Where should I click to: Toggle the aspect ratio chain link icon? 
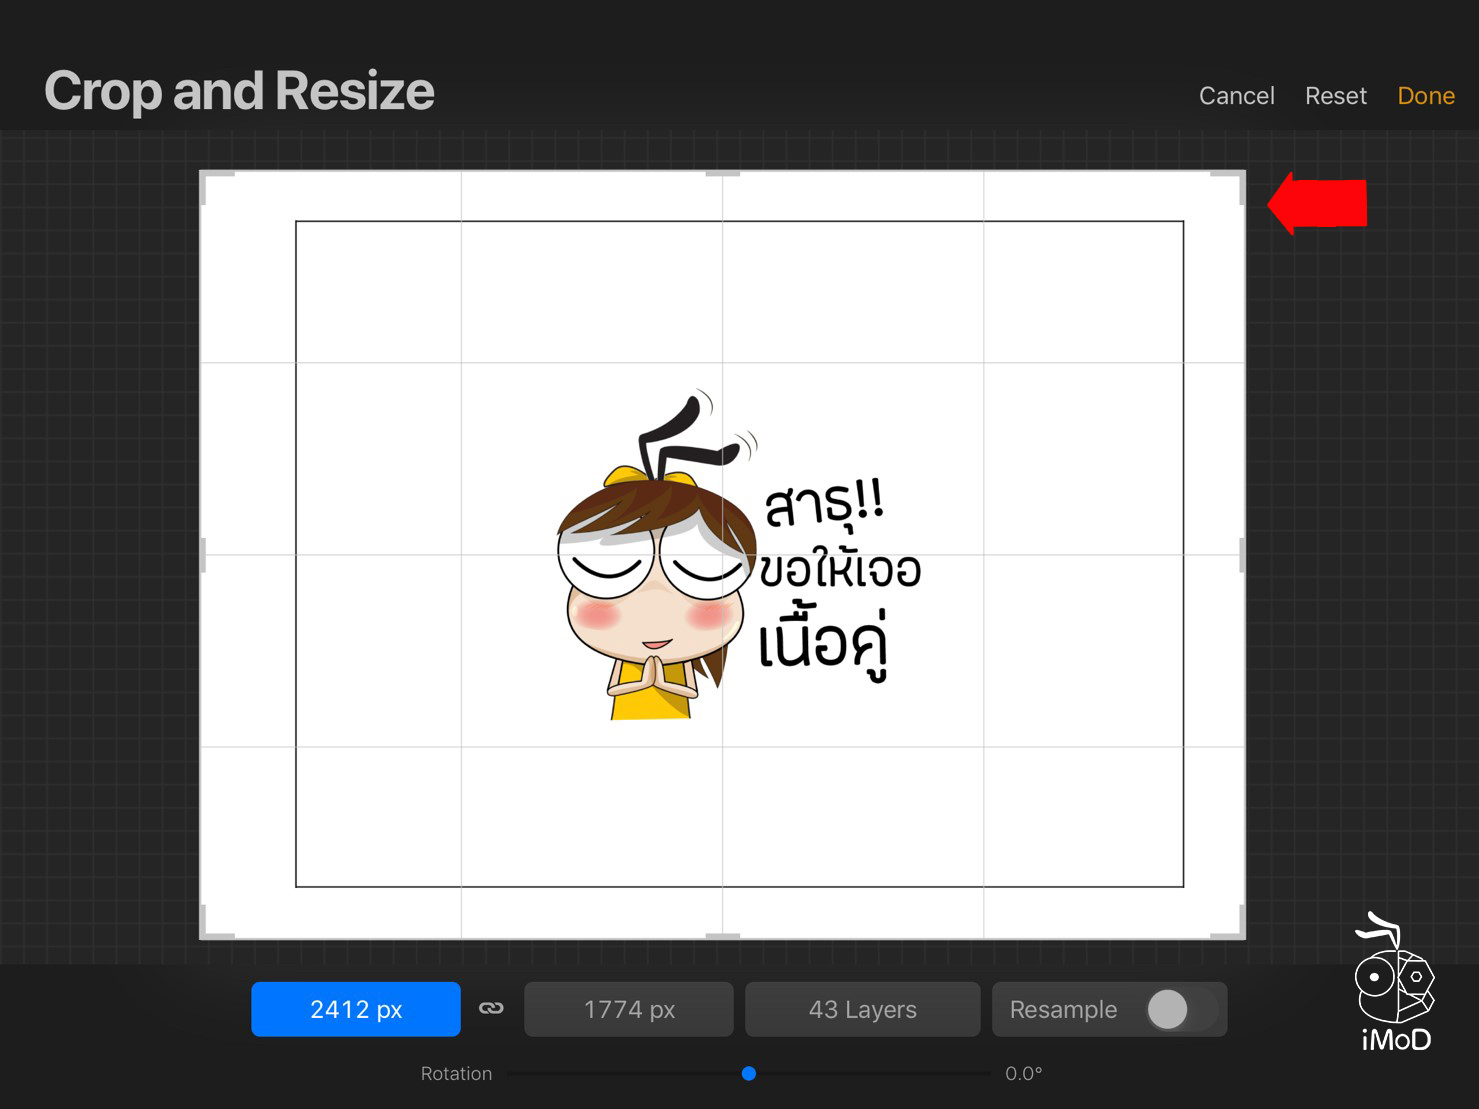[x=491, y=1008]
